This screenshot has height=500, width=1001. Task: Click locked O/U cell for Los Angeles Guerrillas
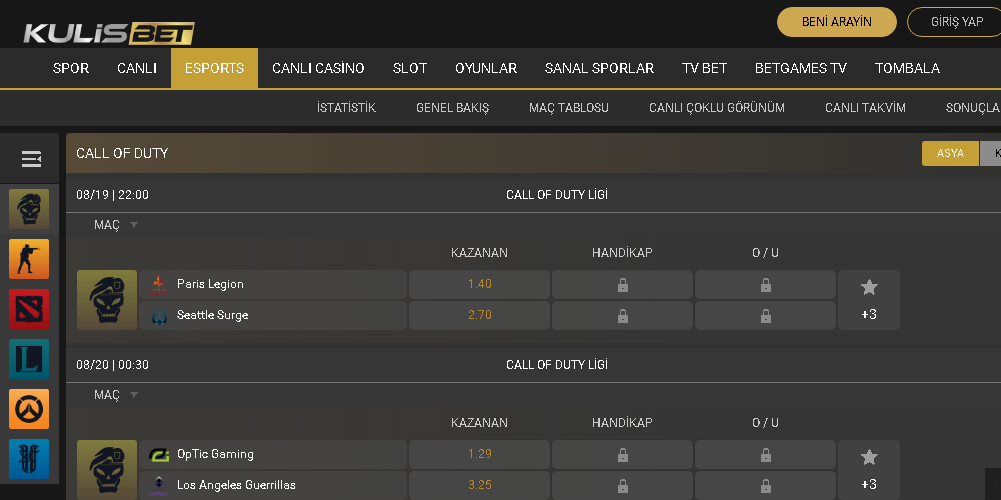click(x=765, y=485)
